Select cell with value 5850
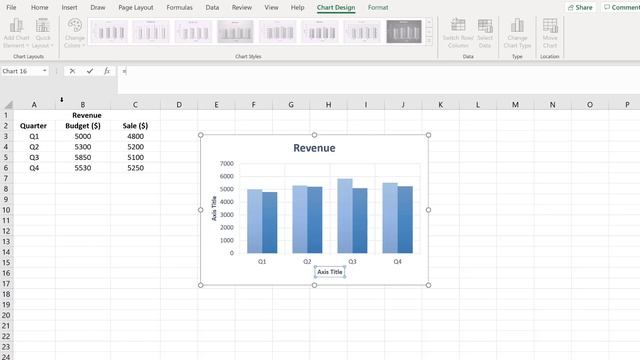This screenshot has width=640, height=360. click(x=83, y=157)
